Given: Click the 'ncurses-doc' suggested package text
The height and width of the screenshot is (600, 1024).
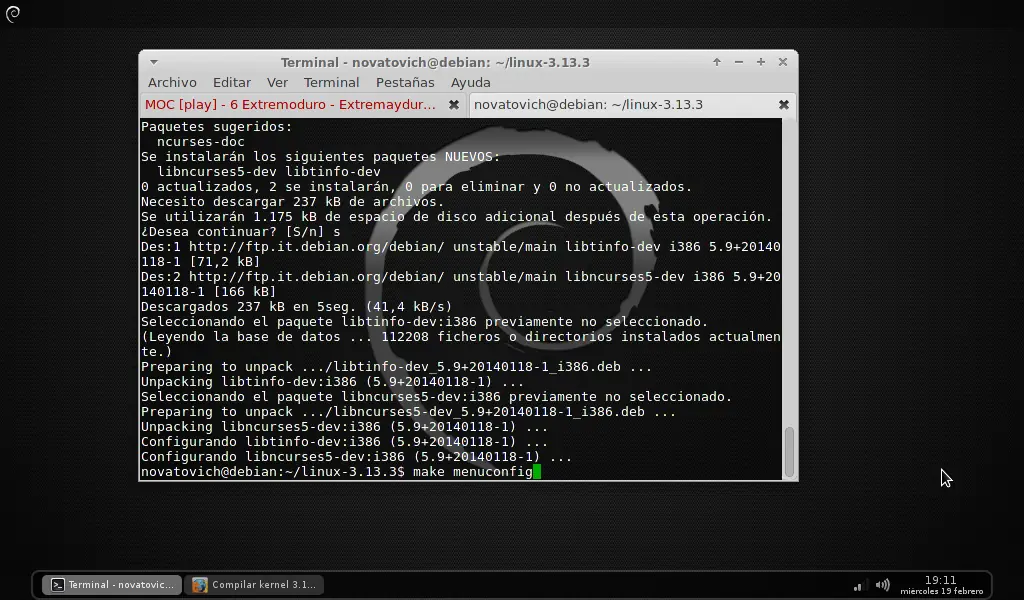Looking at the screenshot, I should click(x=200, y=142).
